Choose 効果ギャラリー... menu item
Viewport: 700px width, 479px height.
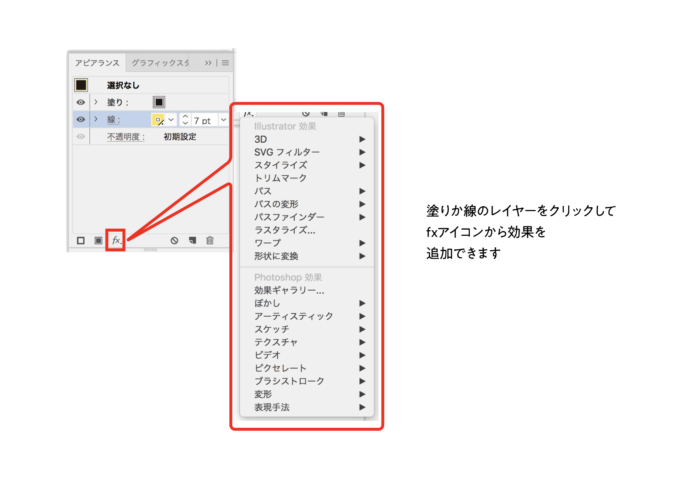(307, 290)
